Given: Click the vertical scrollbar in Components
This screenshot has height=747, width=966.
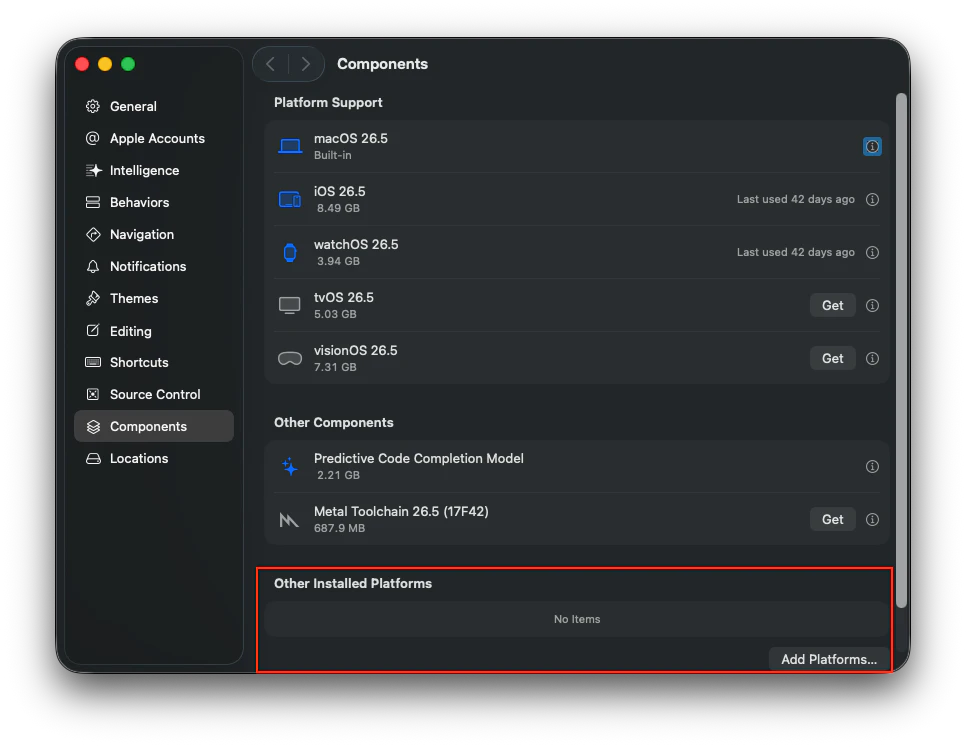Looking at the screenshot, I should click(901, 350).
